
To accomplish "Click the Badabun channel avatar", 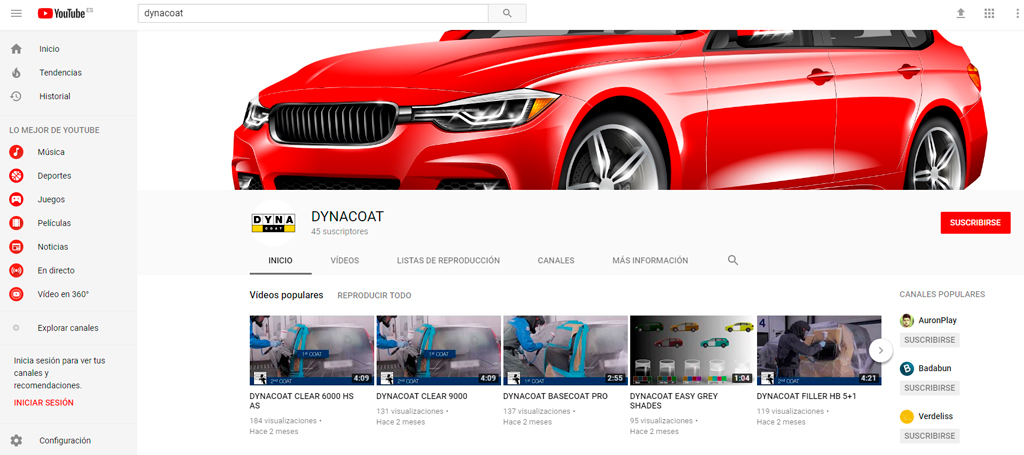I will [906, 368].
